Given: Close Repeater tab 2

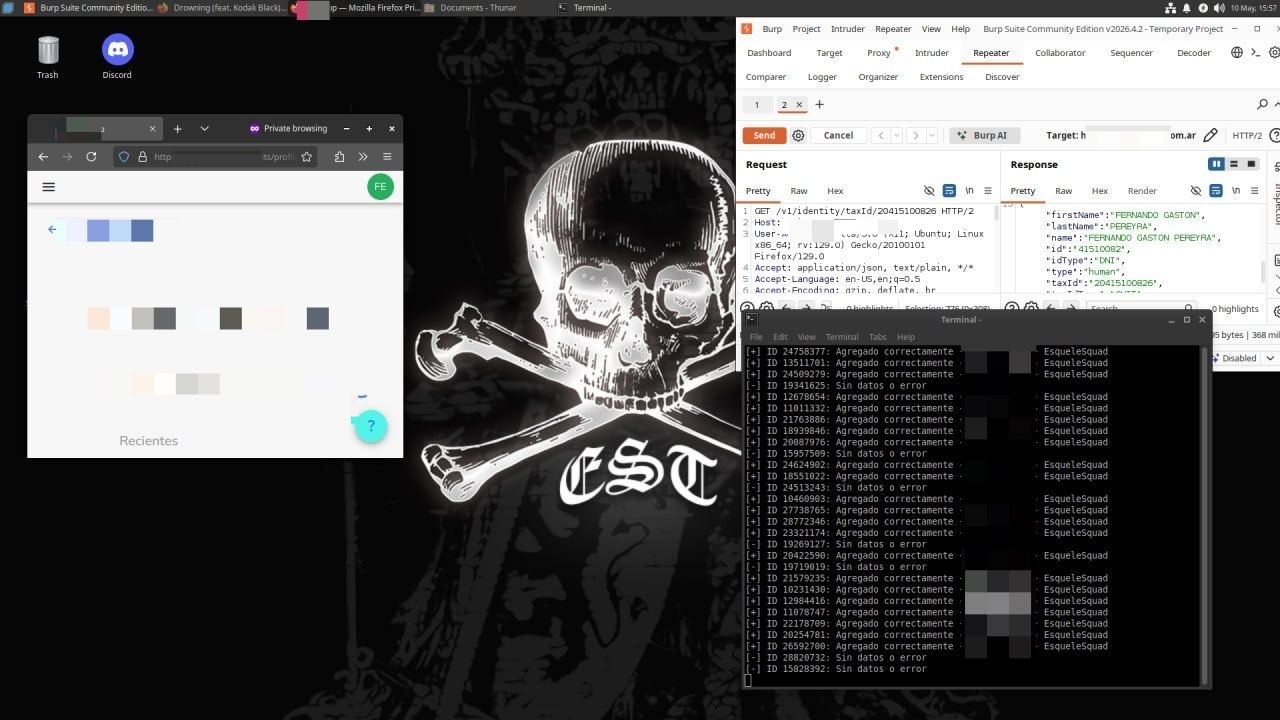Looking at the screenshot, I should pyautogui.click(x=799, y=105).
